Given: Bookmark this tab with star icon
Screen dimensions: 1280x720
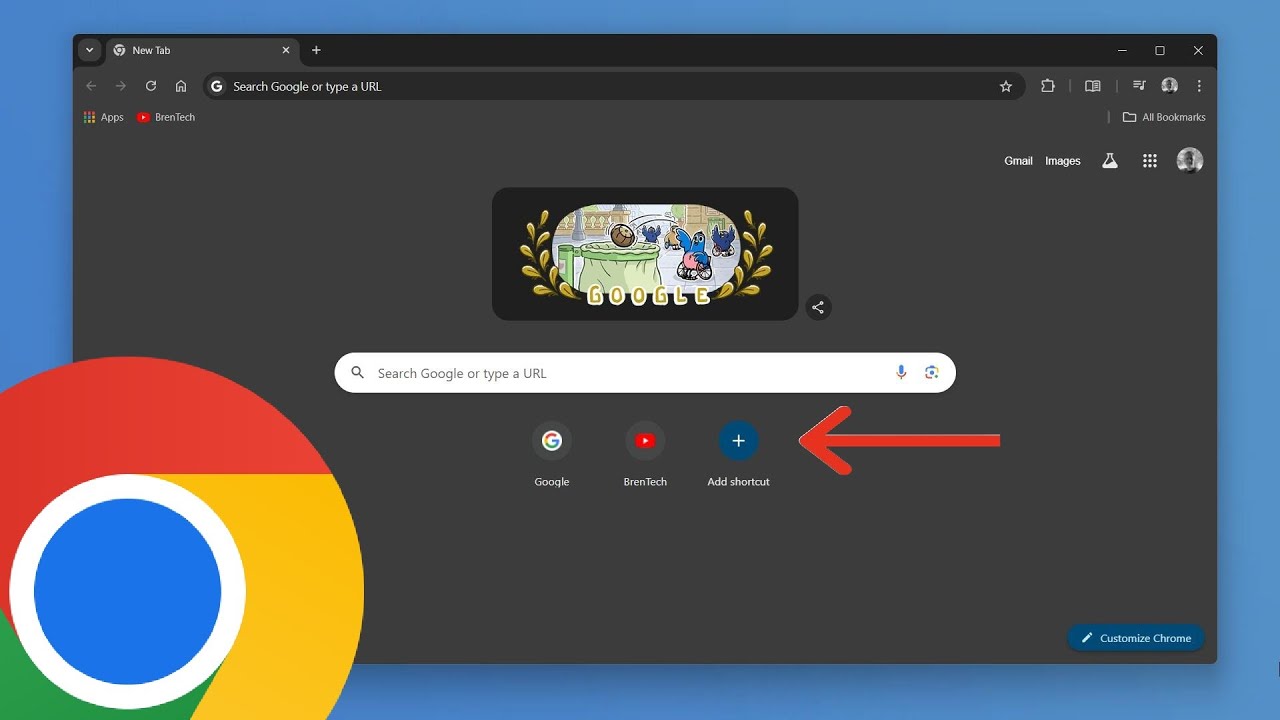Looking at the screenshot, I should click(1006, 86).
